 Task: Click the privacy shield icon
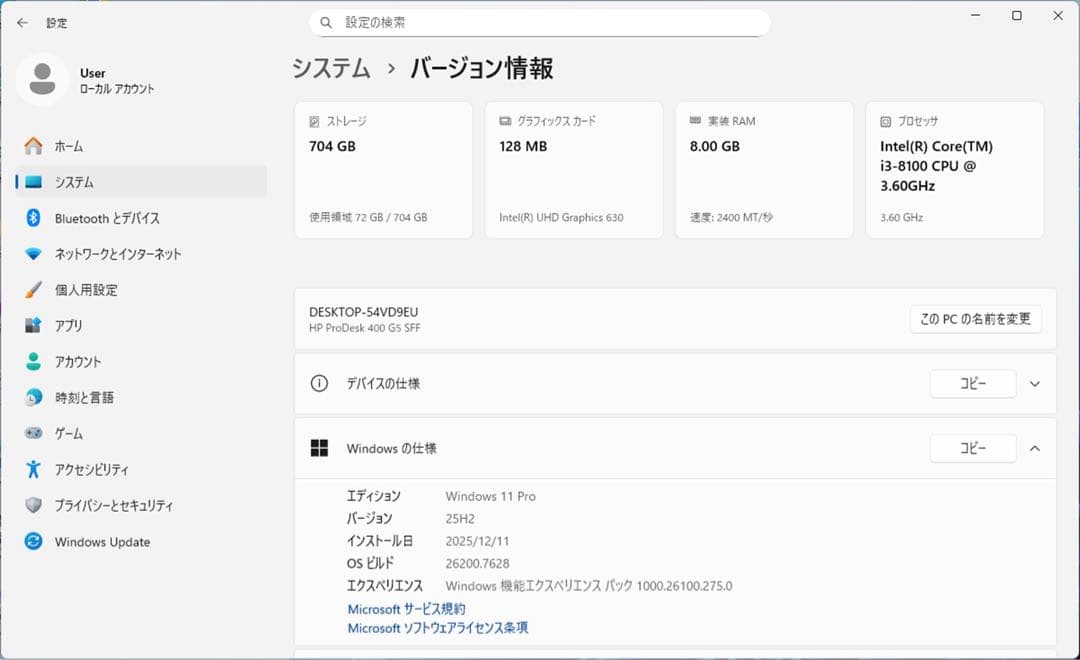pyautogui.click(x=33, y=505)
